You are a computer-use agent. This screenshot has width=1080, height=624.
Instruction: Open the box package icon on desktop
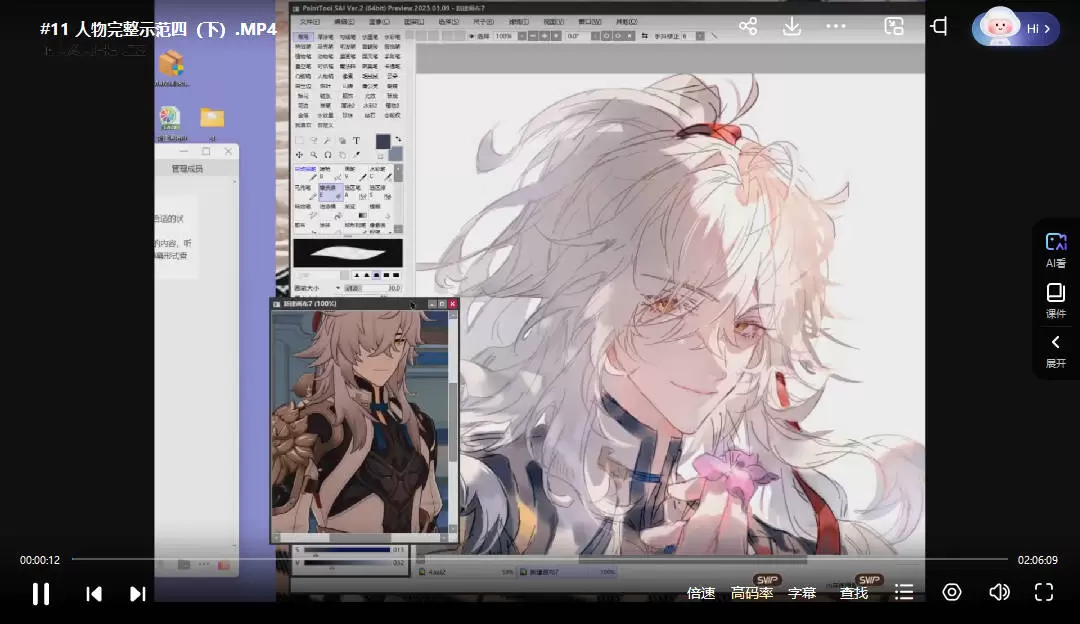tap(171, 63)
